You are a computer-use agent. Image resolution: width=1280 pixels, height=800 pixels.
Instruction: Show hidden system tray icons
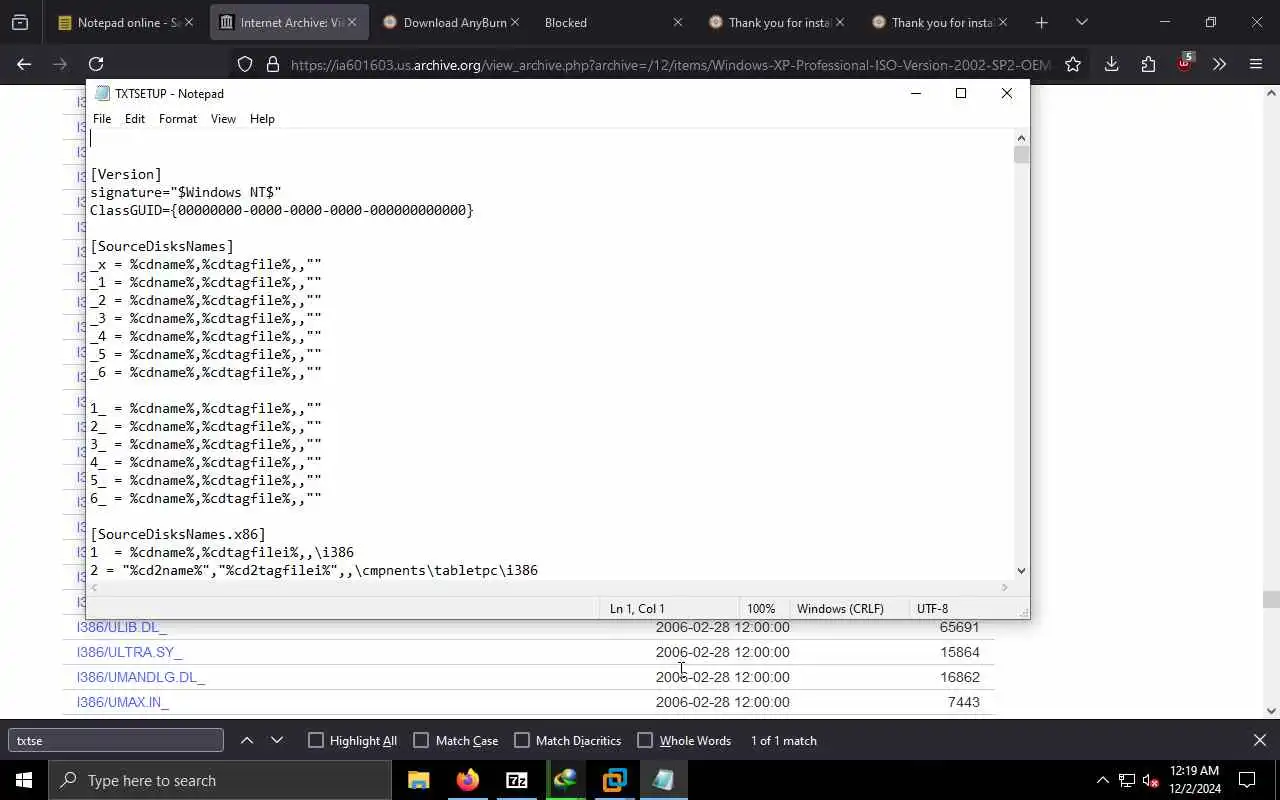pos(1102,780)
